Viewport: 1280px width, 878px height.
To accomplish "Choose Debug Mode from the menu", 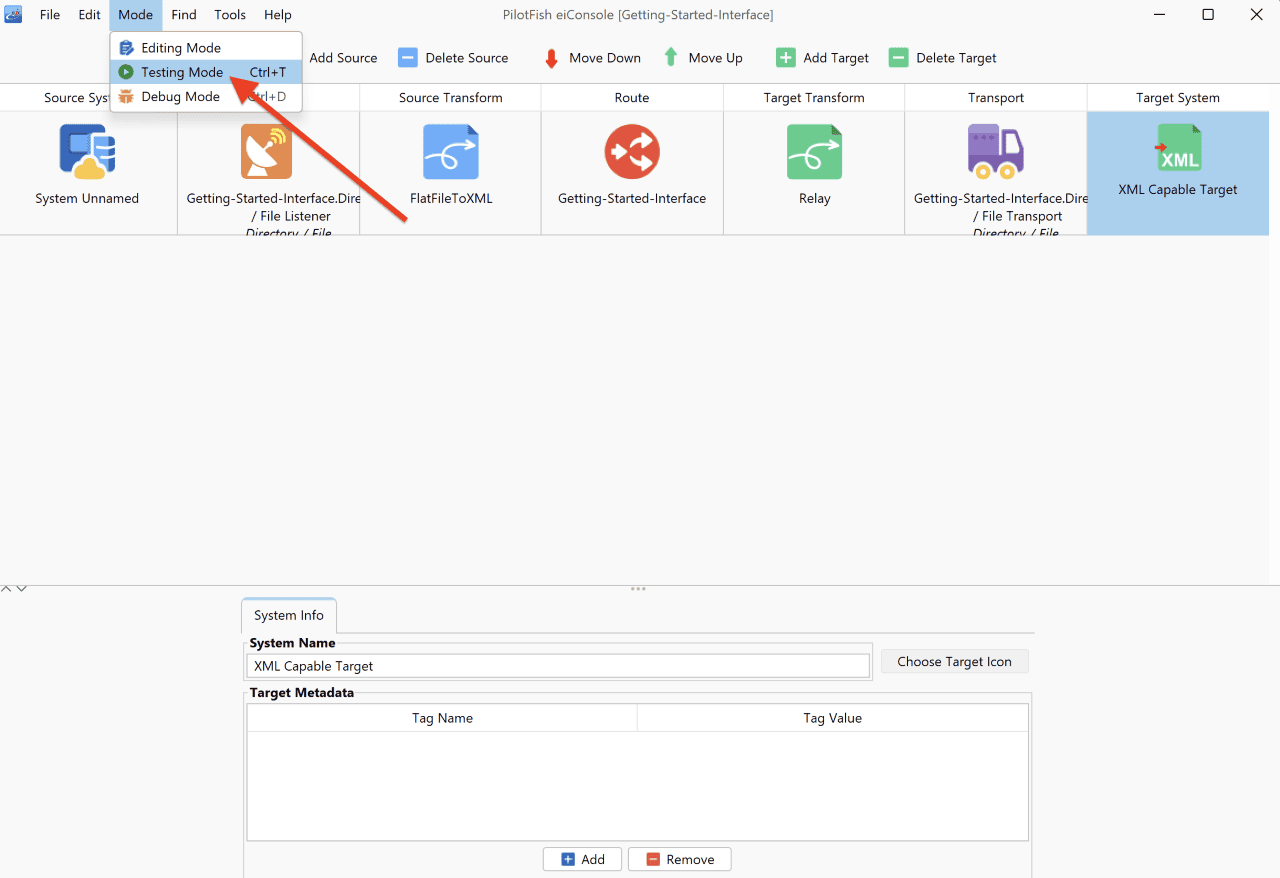I will pyautogui.click(x=206, y=97).
